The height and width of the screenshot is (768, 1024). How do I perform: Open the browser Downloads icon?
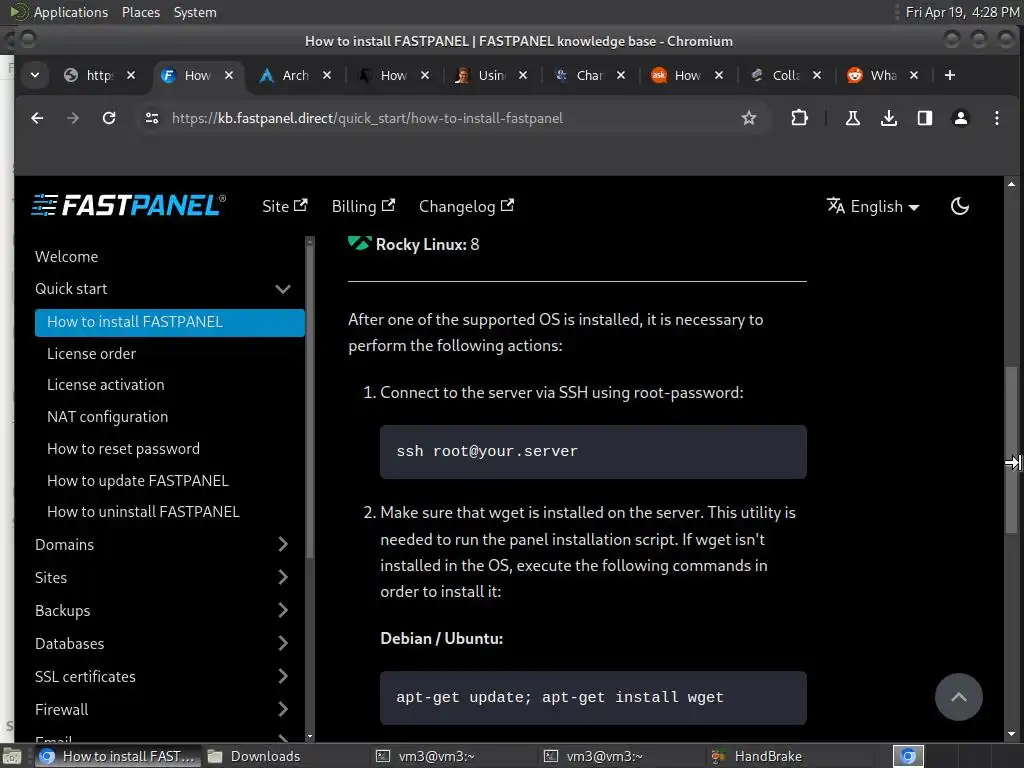coord(888,118)
